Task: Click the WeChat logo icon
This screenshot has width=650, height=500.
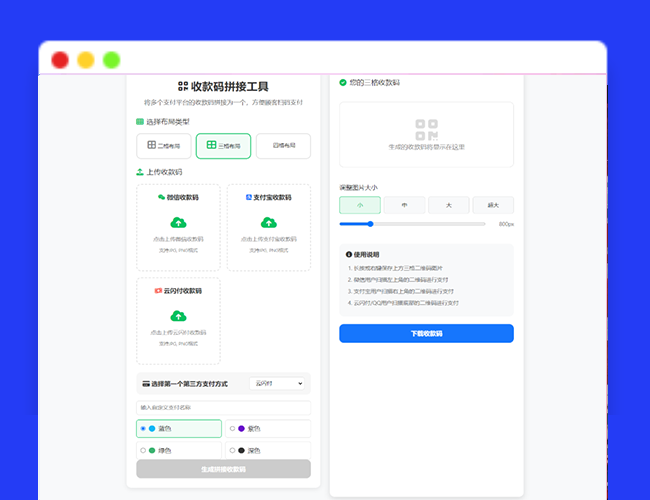Action: tap(161, 197)
